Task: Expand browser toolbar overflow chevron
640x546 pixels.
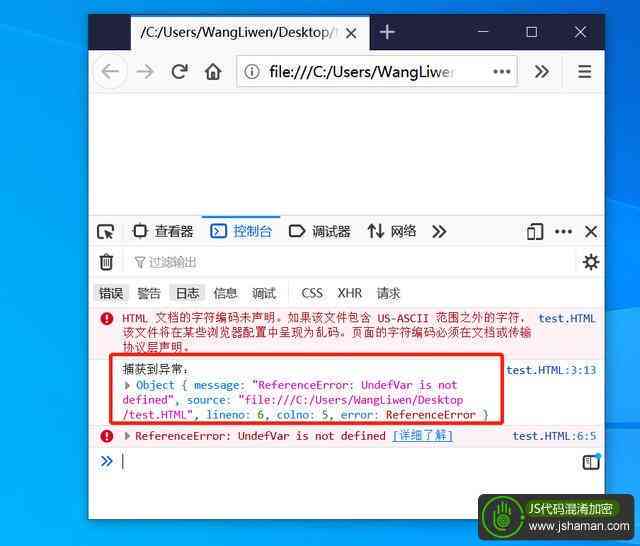Action: [542, 72]
